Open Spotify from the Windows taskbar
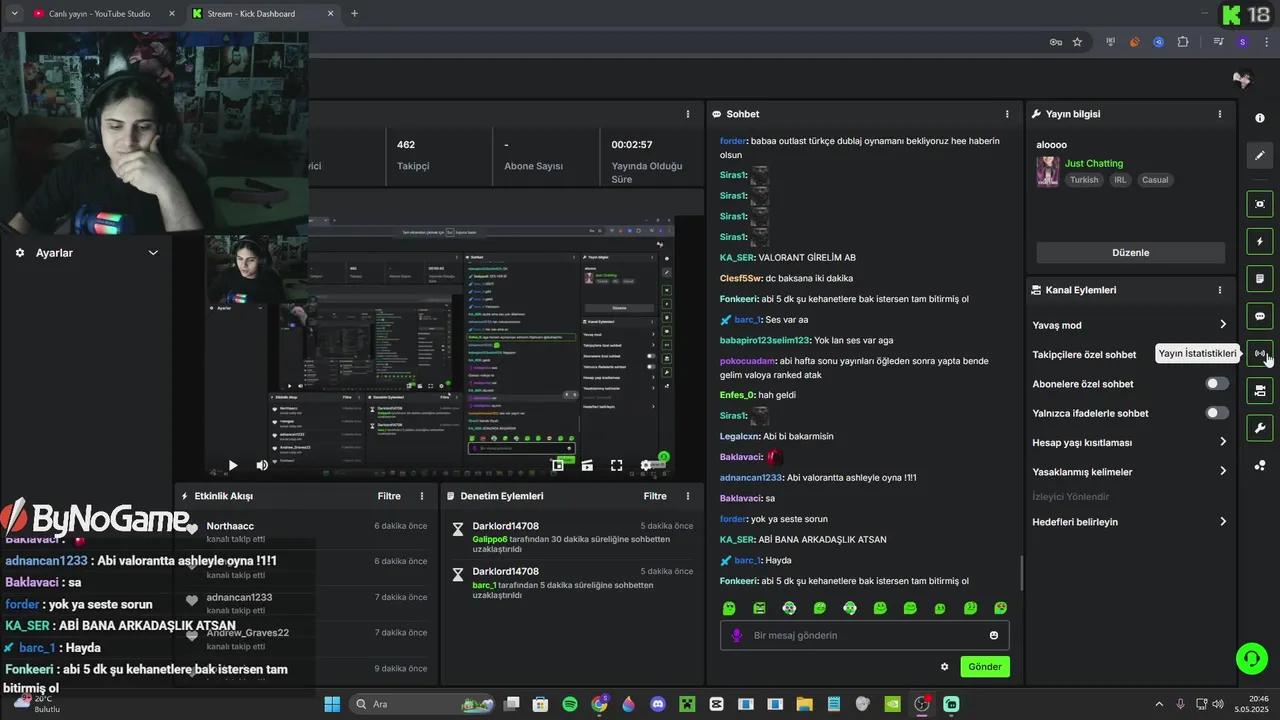 point(570,704)
